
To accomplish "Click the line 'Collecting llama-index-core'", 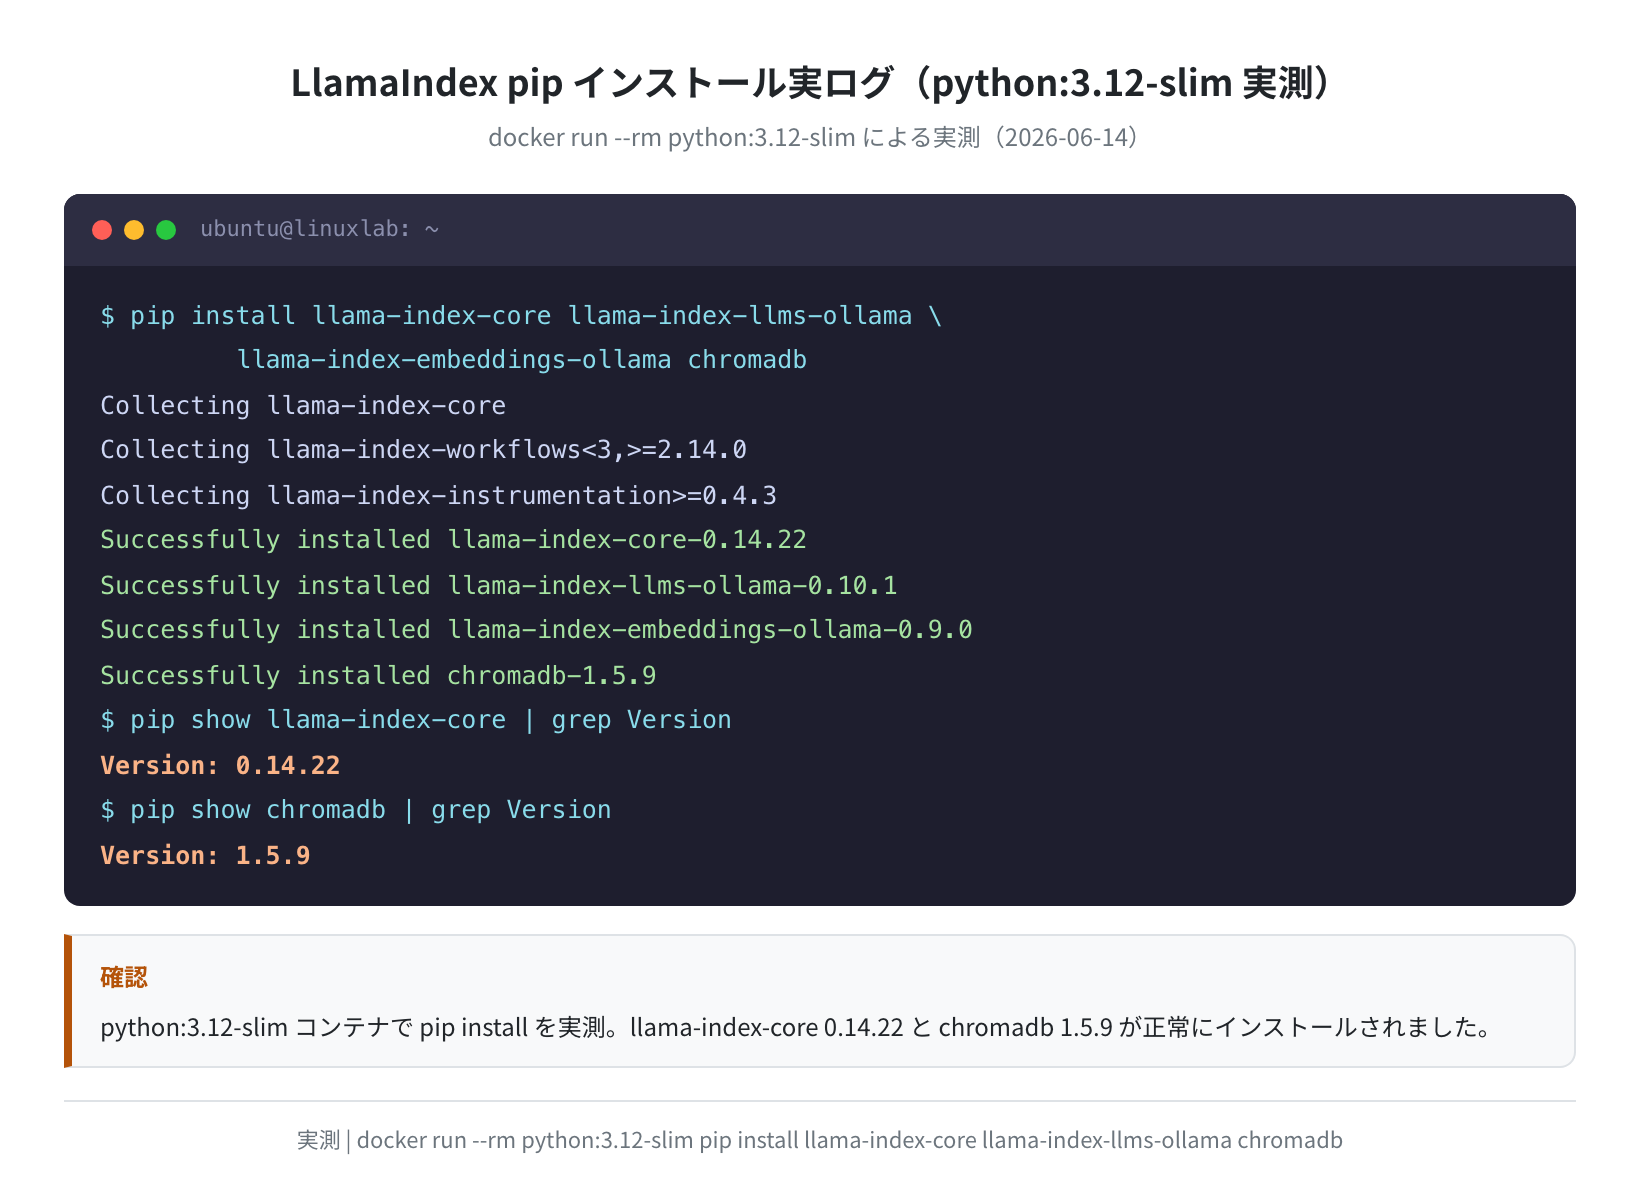I will 303,406.
